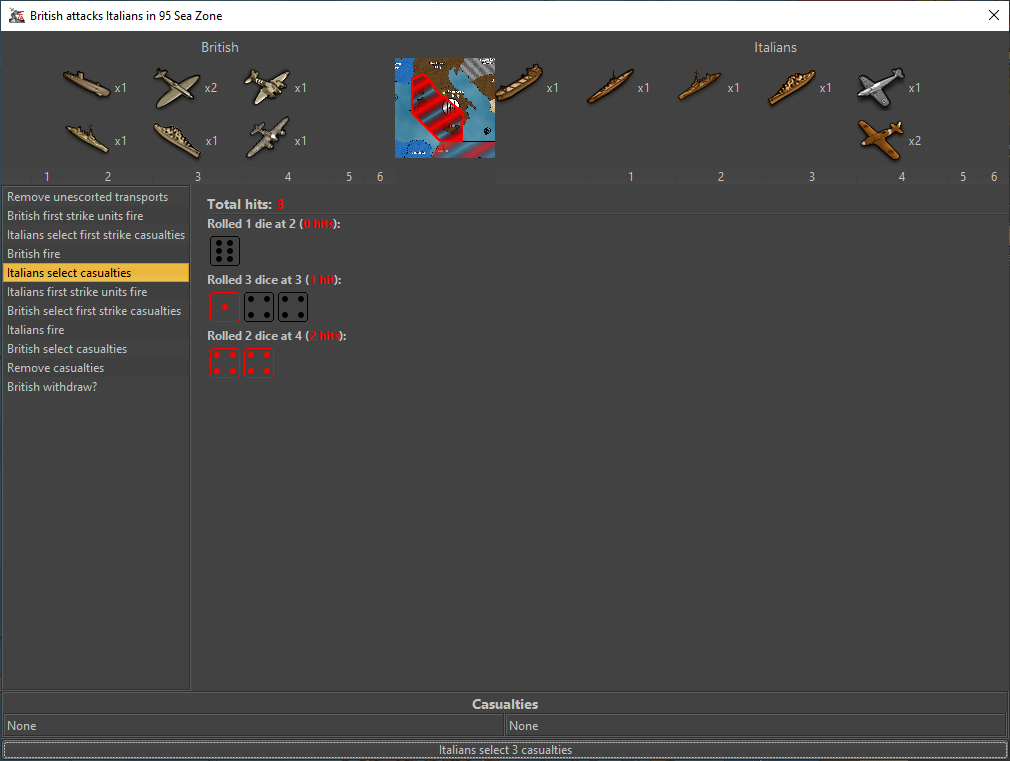Select the British fighter plane icon x2

[x=177, y=88]
